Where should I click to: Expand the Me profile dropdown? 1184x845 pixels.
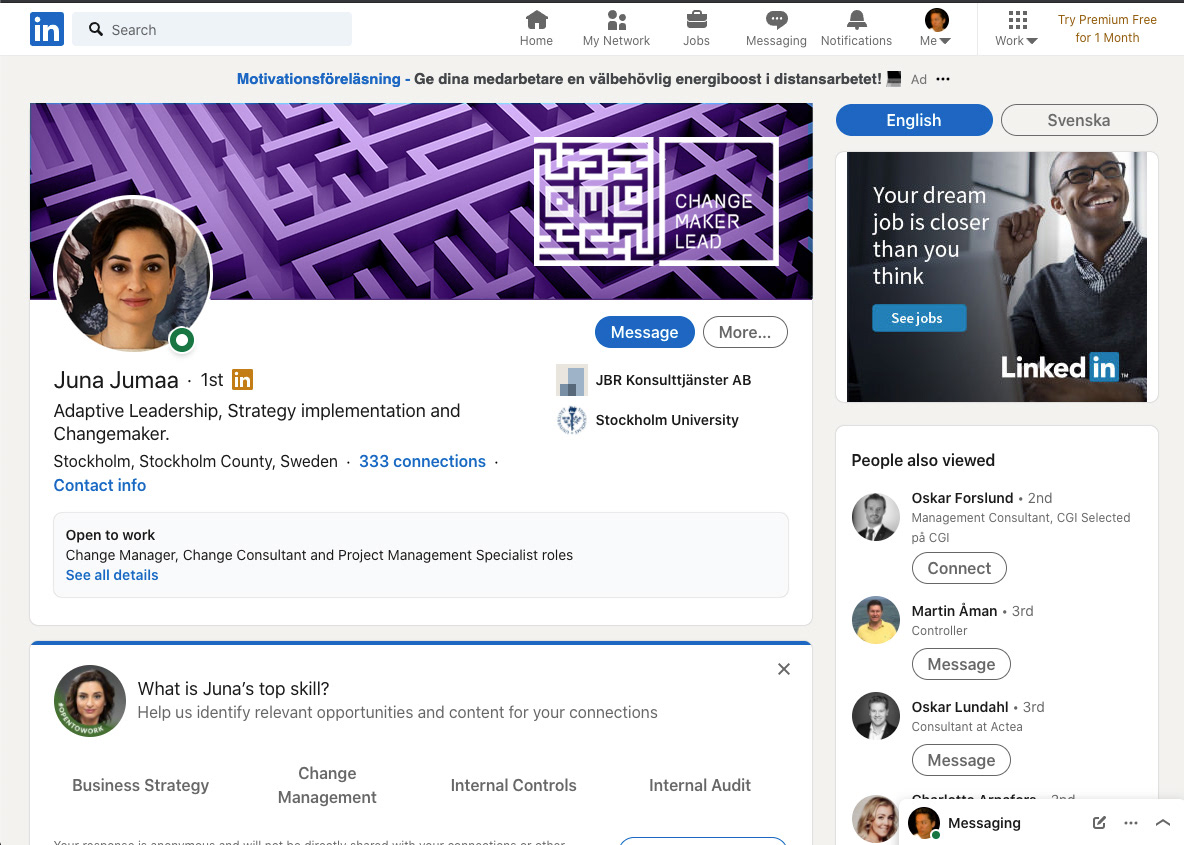pos(936,29)
